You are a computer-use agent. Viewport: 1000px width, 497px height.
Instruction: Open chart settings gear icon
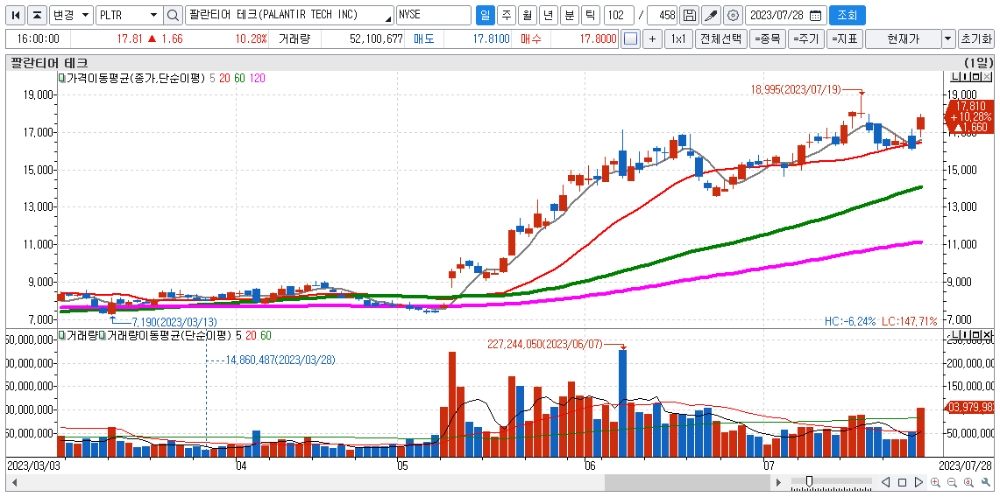pos(733,15)
